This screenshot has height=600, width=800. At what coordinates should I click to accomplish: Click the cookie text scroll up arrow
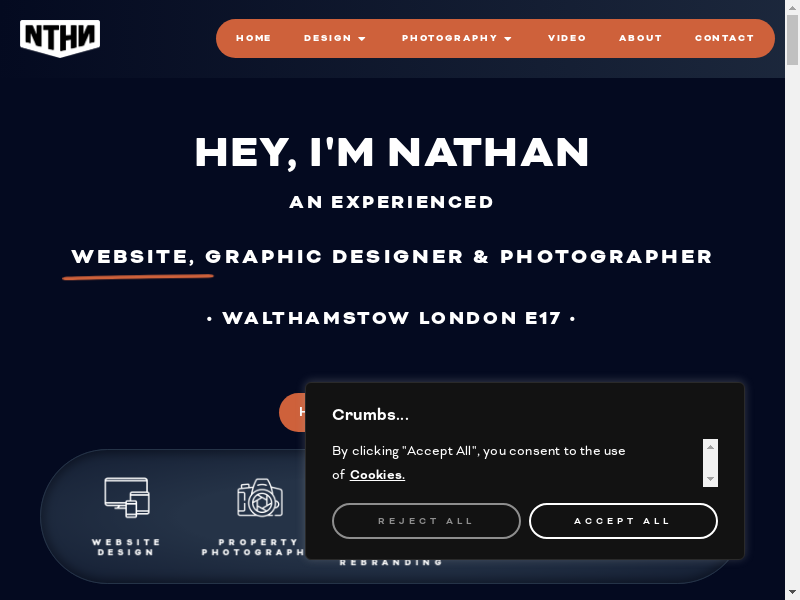pyautogui.click(x=710, y=447)
